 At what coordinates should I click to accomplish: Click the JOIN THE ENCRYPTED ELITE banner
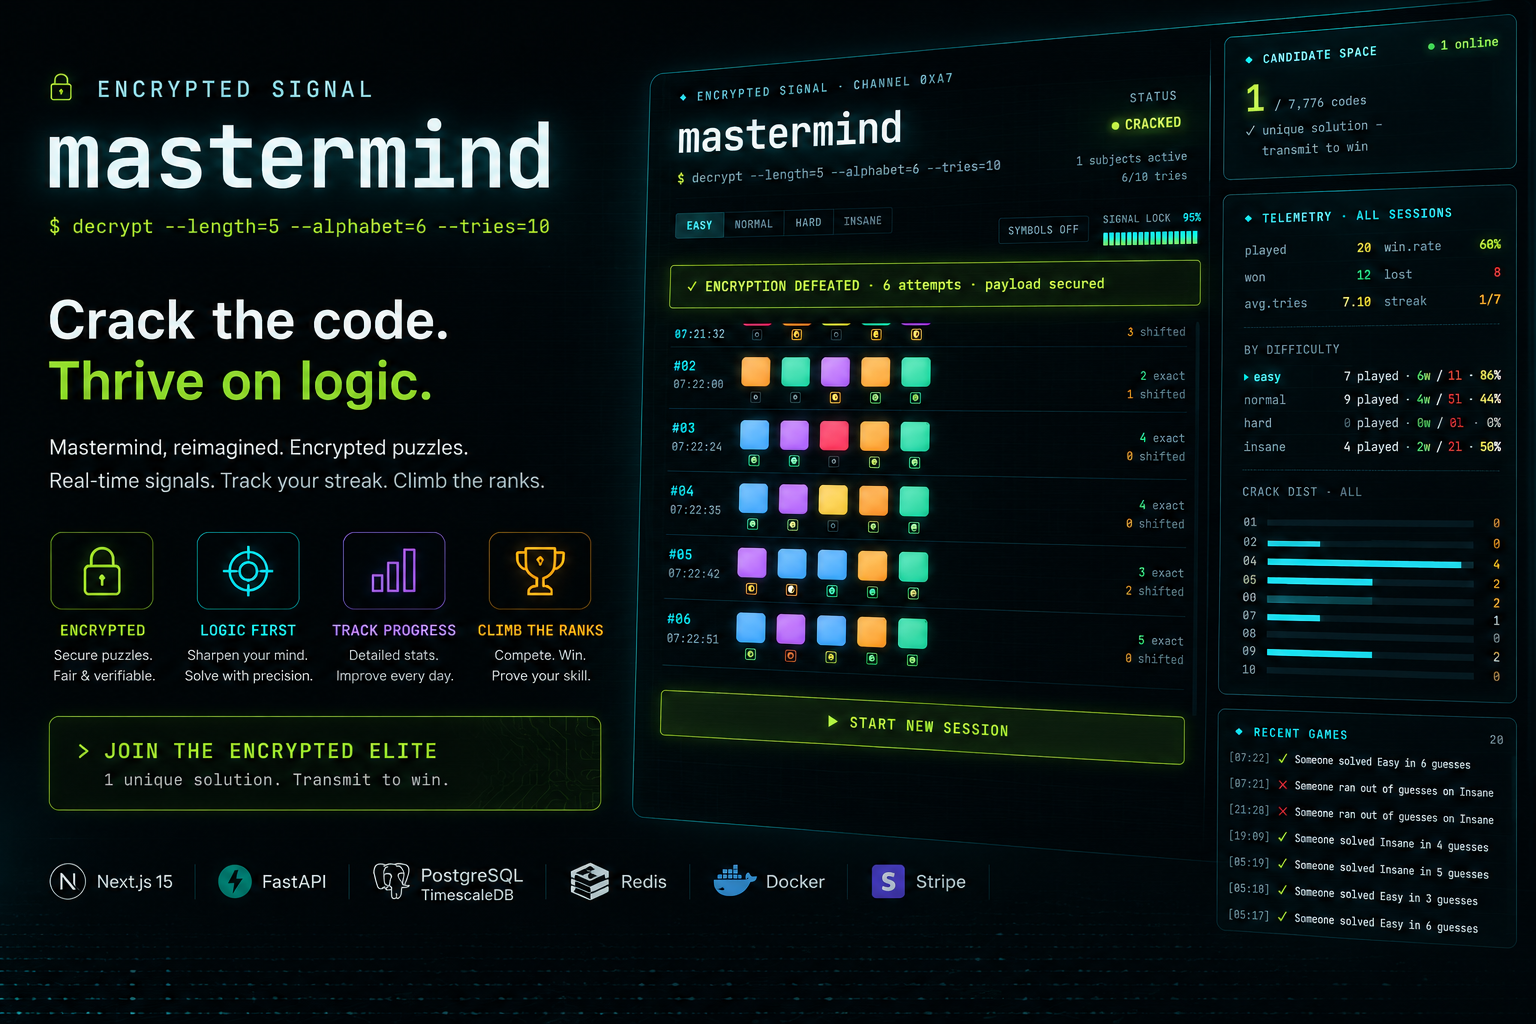[x=325, y=763]
